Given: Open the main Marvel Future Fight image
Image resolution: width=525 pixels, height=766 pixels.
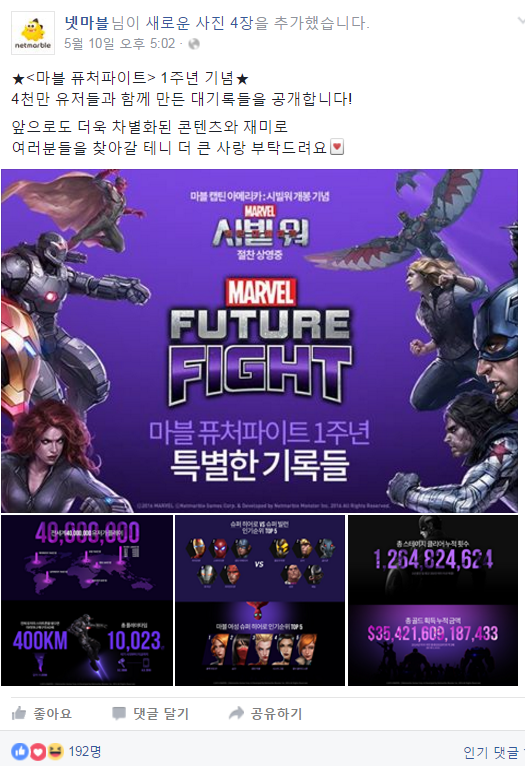Looking at the screenshot, I should click(259, 340).
